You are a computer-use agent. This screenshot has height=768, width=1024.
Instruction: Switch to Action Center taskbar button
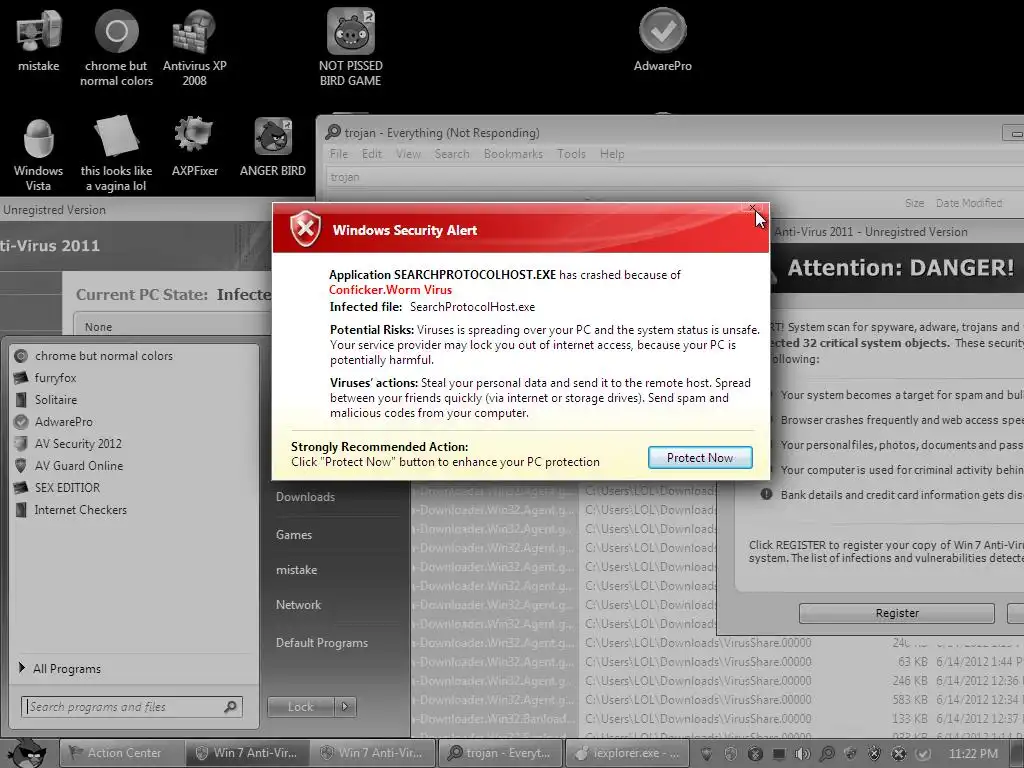[x=121, y=753]
